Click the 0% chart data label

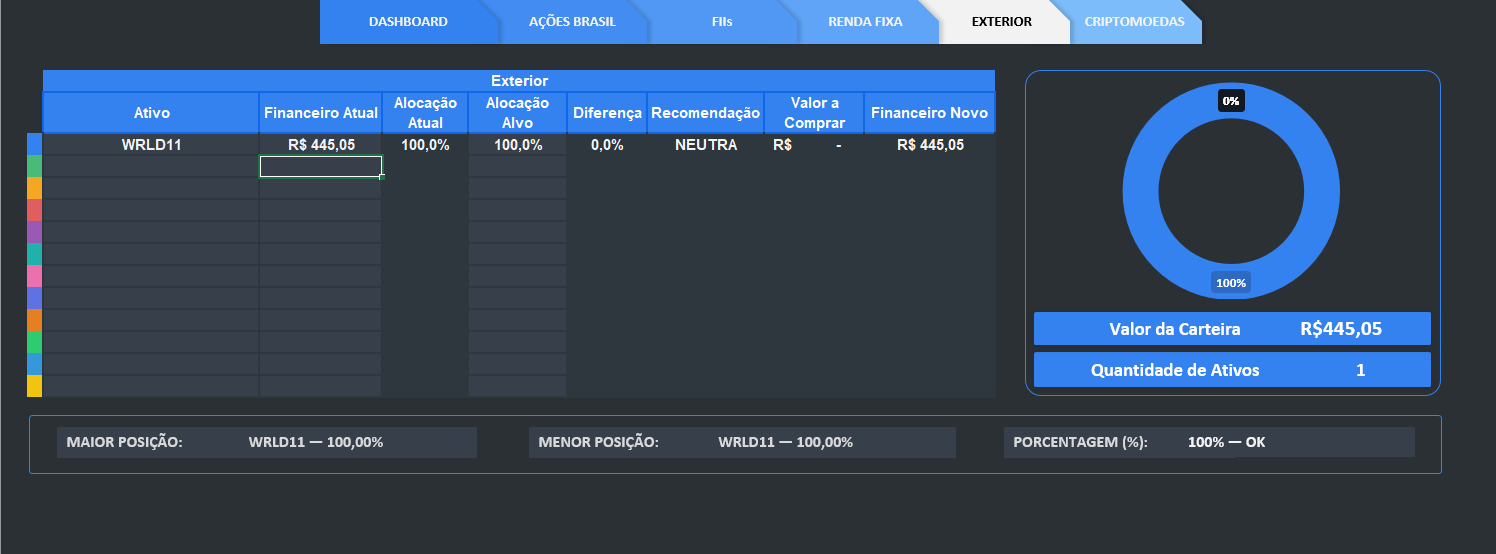1231,101
